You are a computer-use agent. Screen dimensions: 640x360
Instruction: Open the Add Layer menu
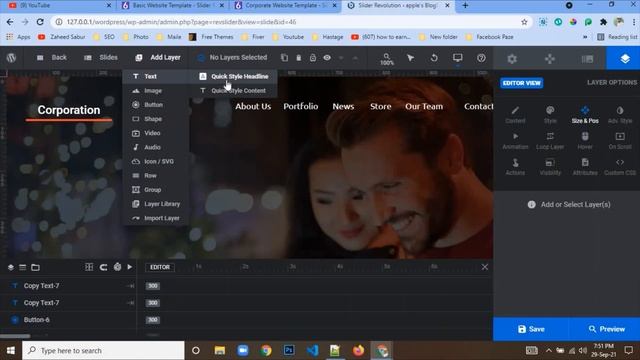tap(158, 58)
